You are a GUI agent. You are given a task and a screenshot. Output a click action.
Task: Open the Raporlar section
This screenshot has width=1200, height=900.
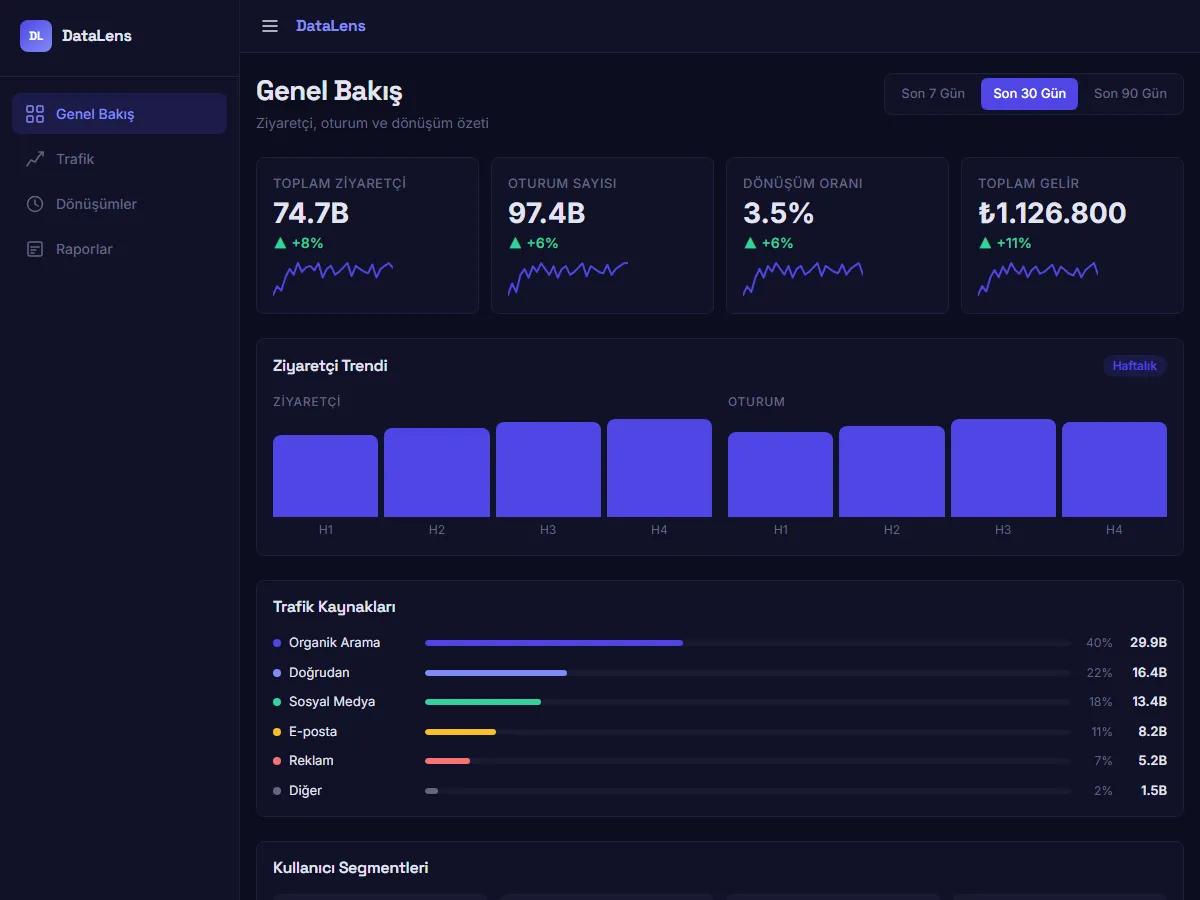tap(120, 249)
